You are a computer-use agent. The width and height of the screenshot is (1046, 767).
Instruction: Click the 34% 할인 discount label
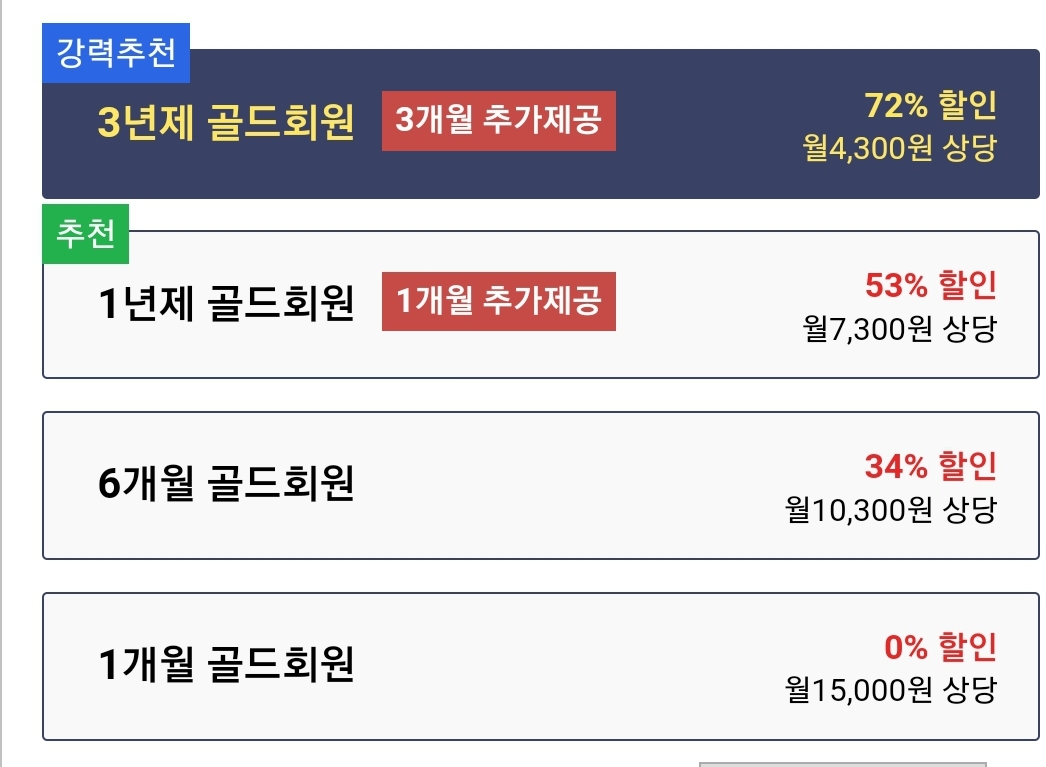[x=930, y=466]
